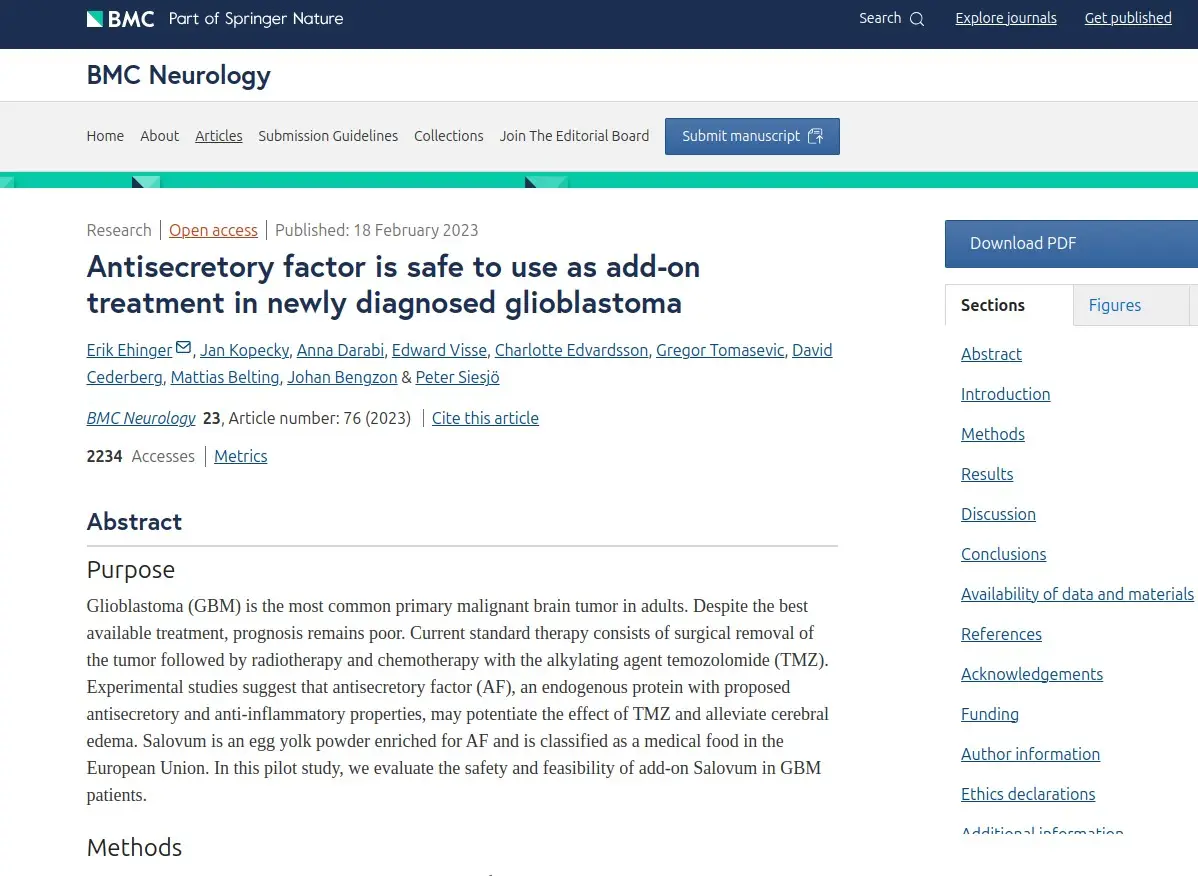Click the 'Purpose' subheading
1198x876 pixels.
tap(131, 570)
